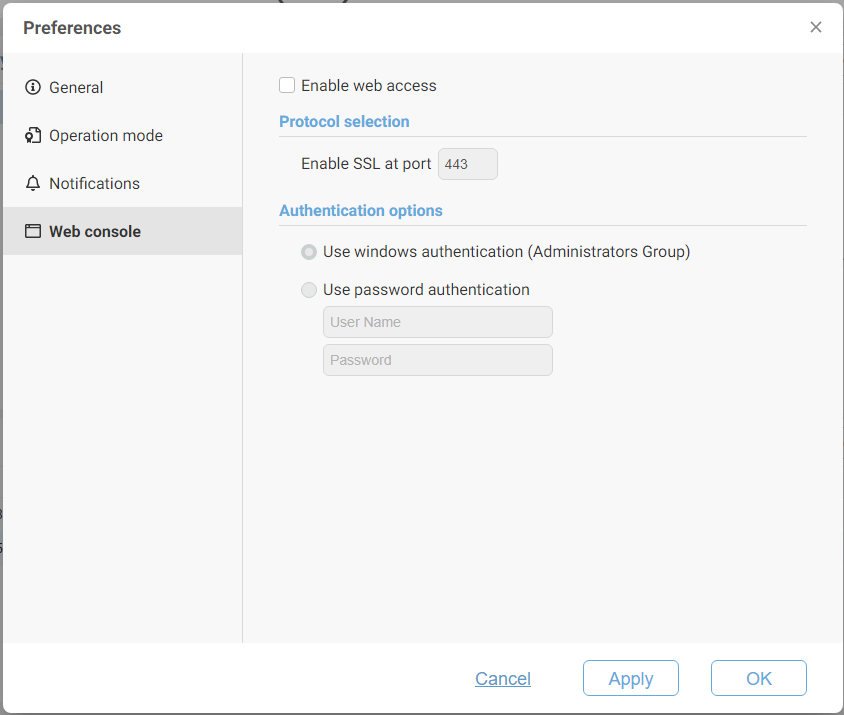Image resolution: width=844 pixels, height=715 pixels.
Task: Switch to Operation mode tab
Action: [x=123, y=135]
